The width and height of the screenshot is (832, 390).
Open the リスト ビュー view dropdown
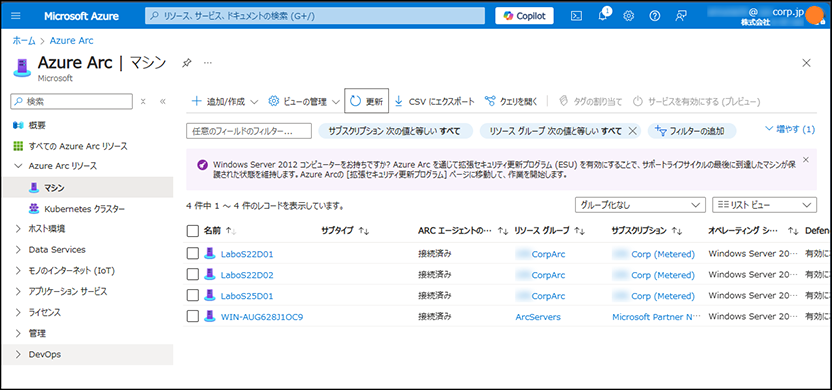764,205
